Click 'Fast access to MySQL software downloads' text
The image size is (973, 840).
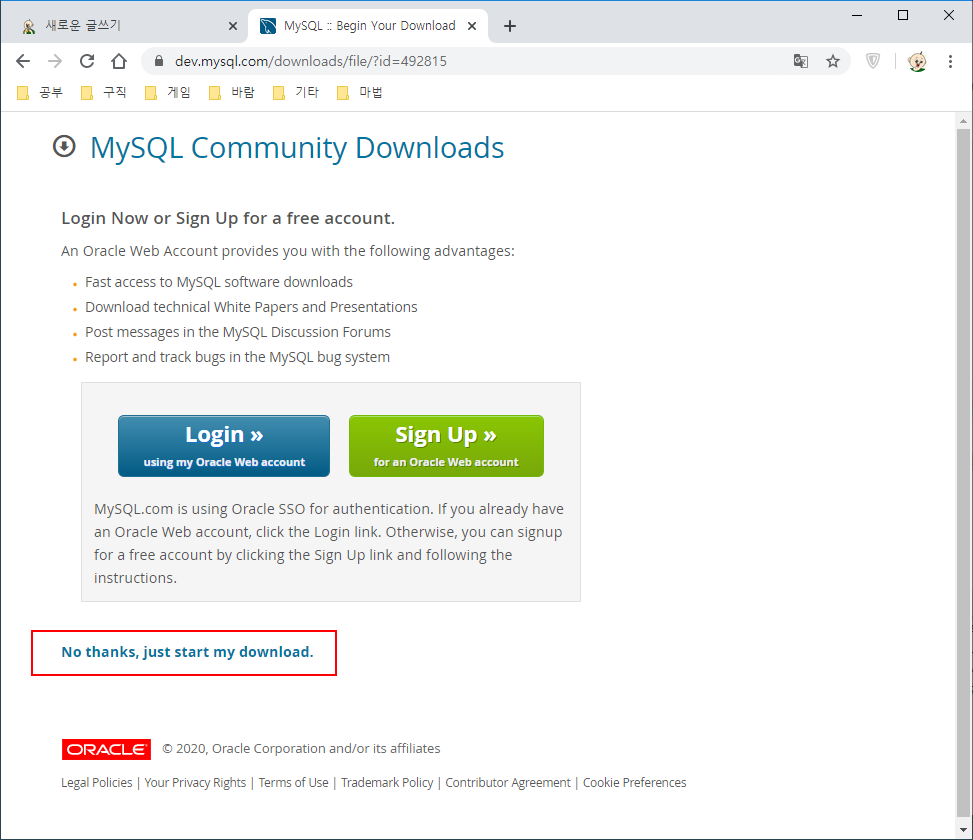click(218, 282)
